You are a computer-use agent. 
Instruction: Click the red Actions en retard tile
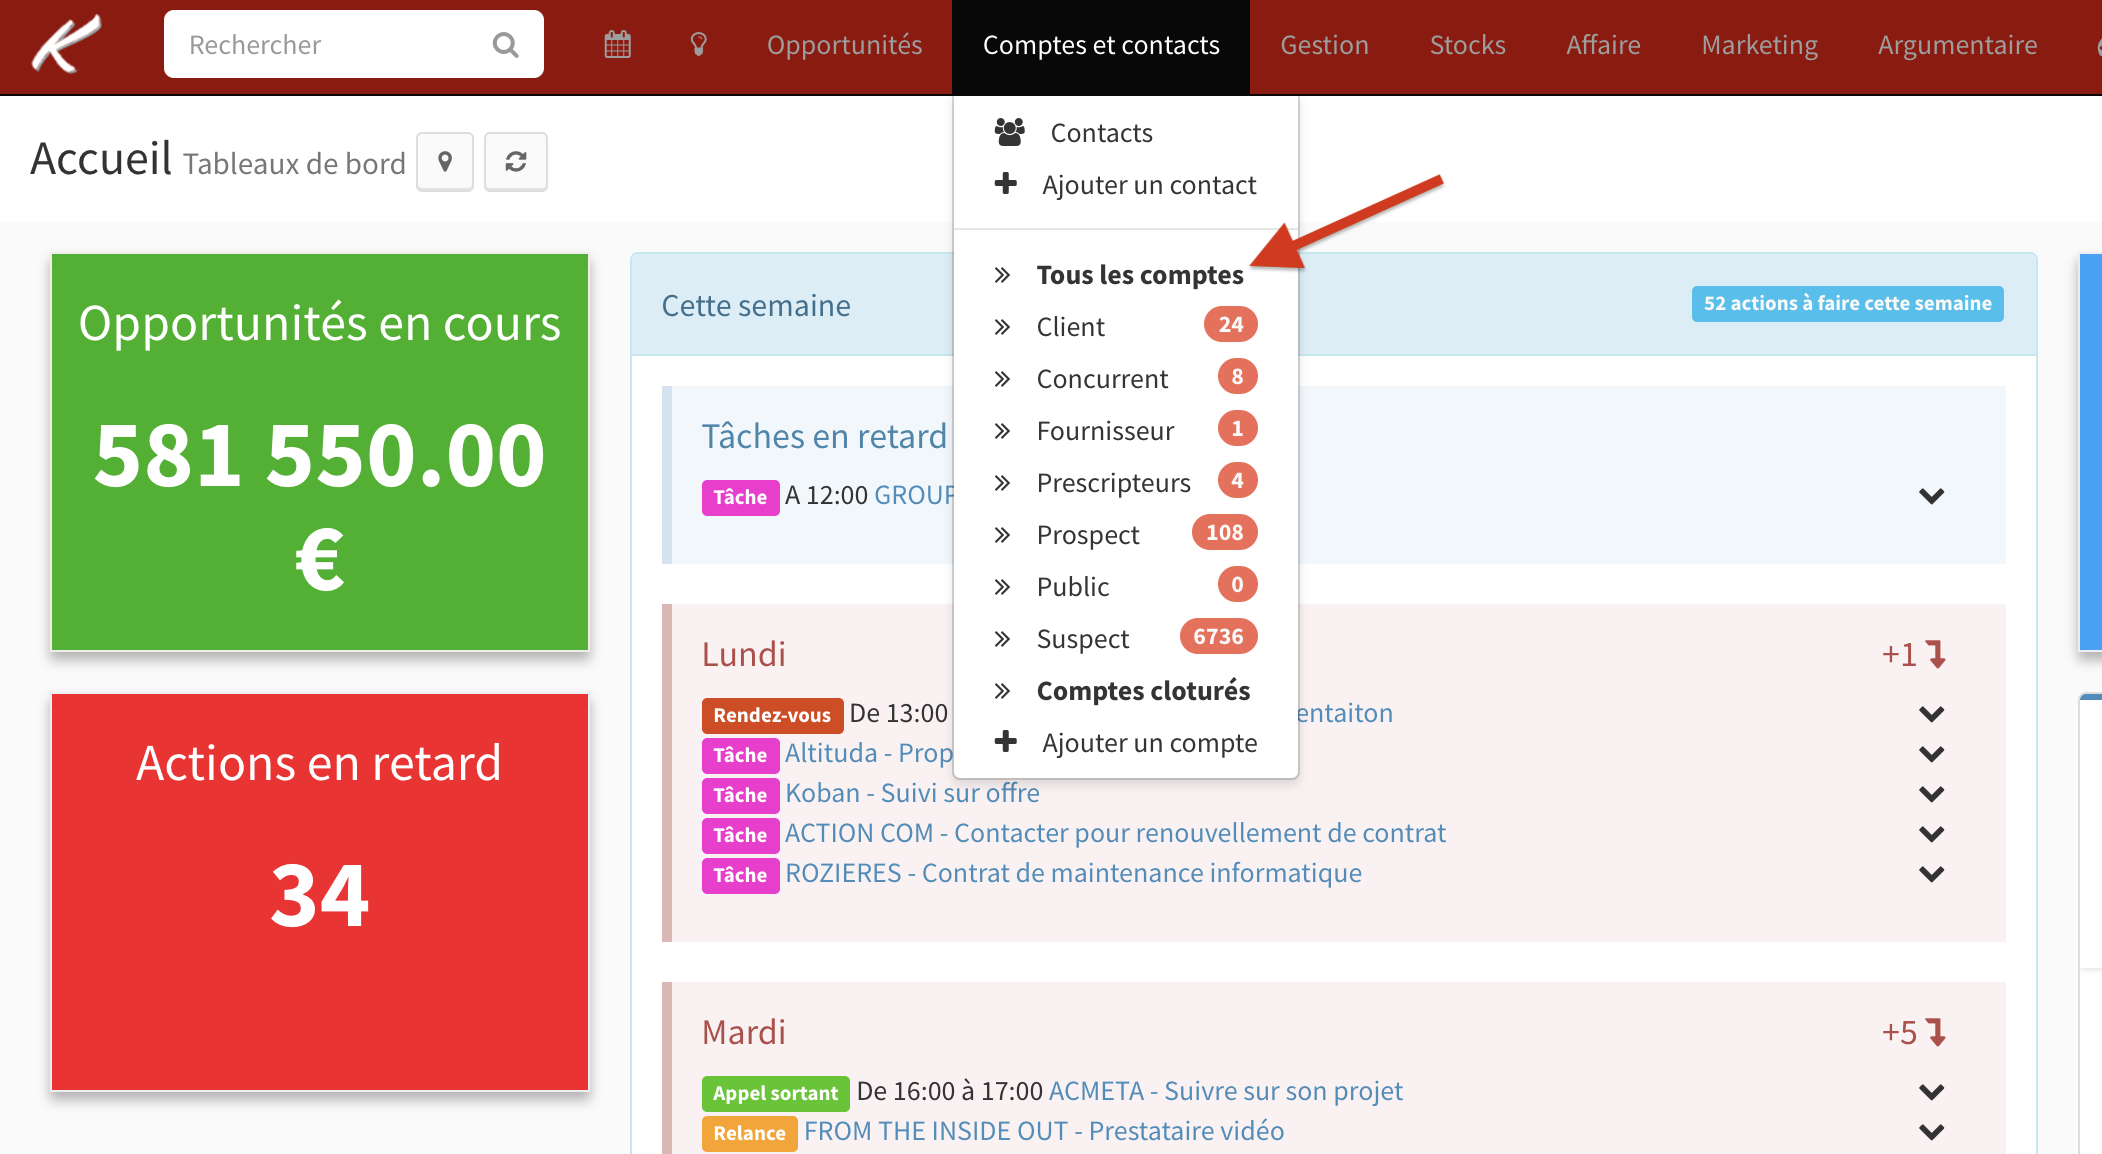click(320, 892)
